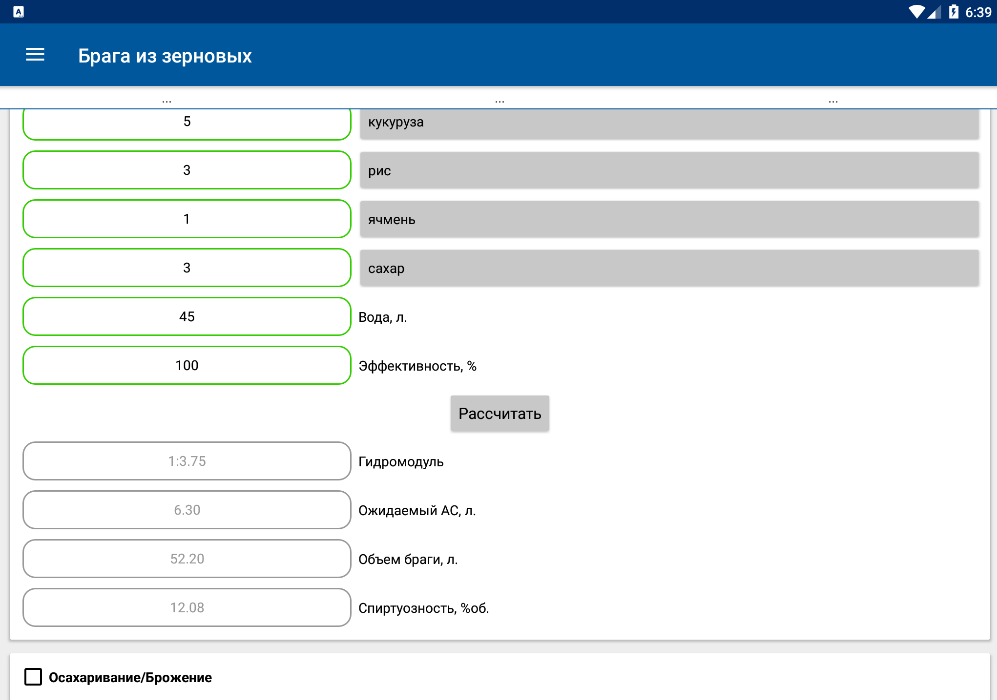Select the expected alcohol field 6.30
The height and width of the screenshot is (700, 997).
click(x=187, y=510)
